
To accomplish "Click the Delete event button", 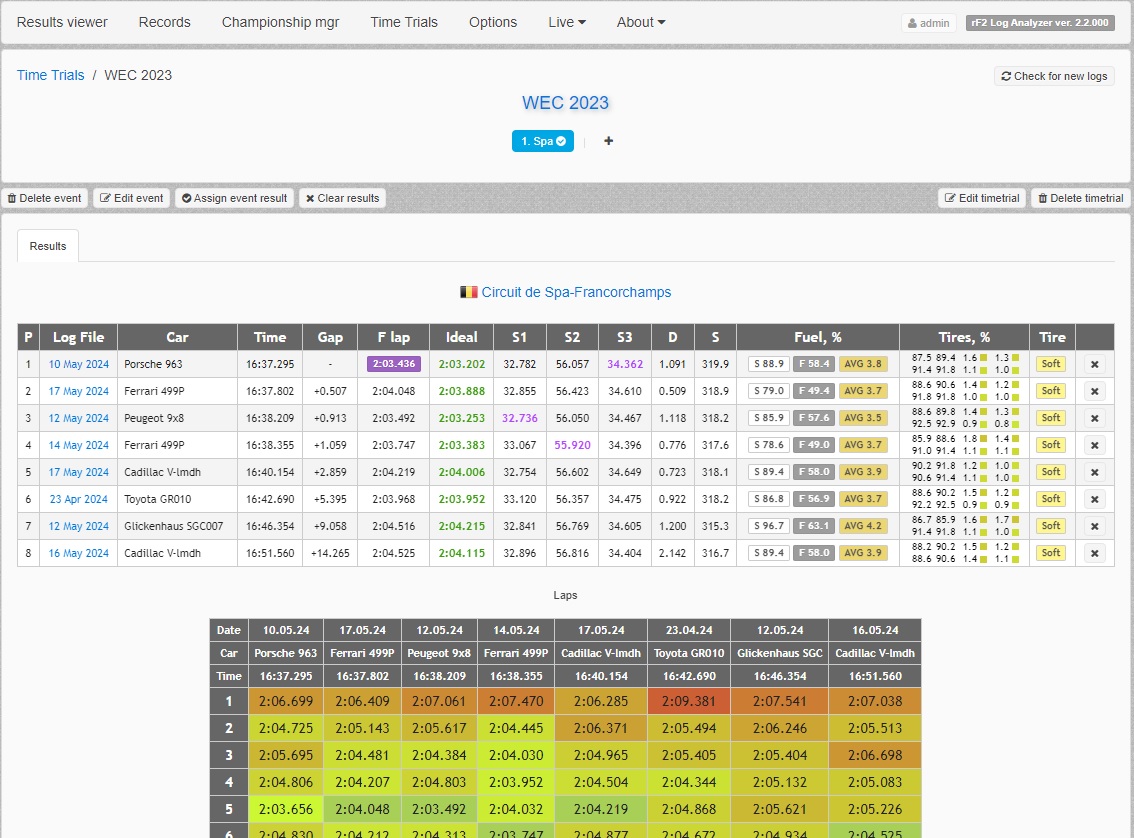I will 44,198.
